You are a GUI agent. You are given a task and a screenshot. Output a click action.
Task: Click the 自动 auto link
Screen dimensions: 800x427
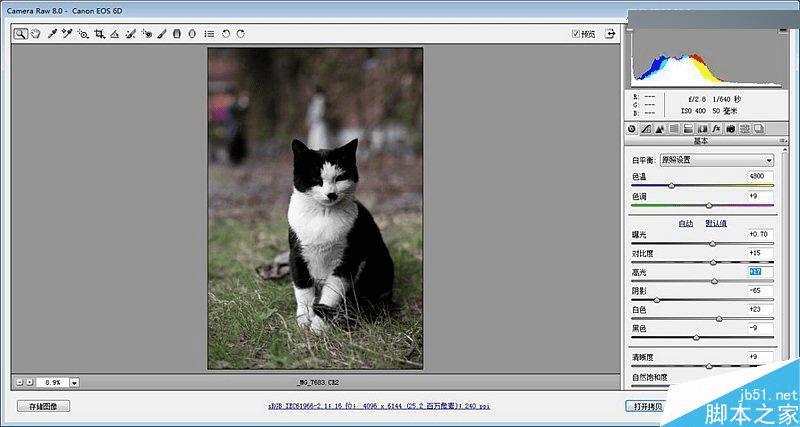686,223
